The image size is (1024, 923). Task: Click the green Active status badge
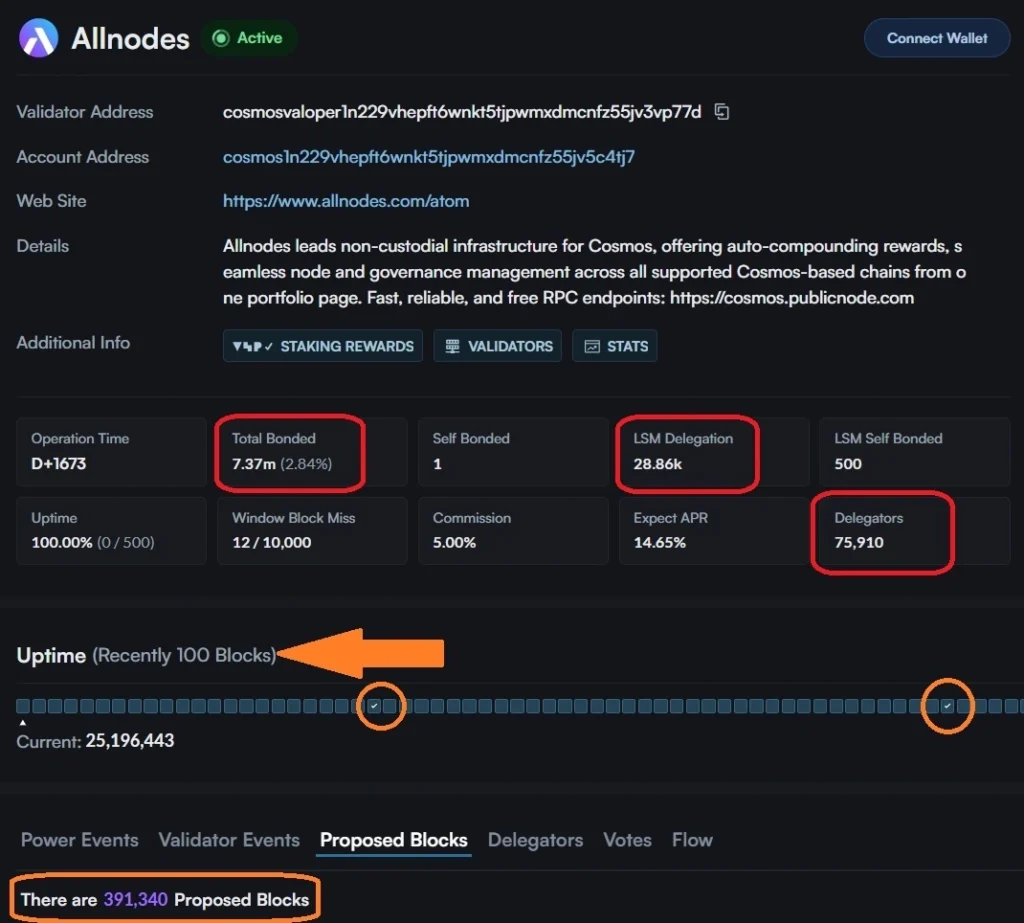point(248,38)
